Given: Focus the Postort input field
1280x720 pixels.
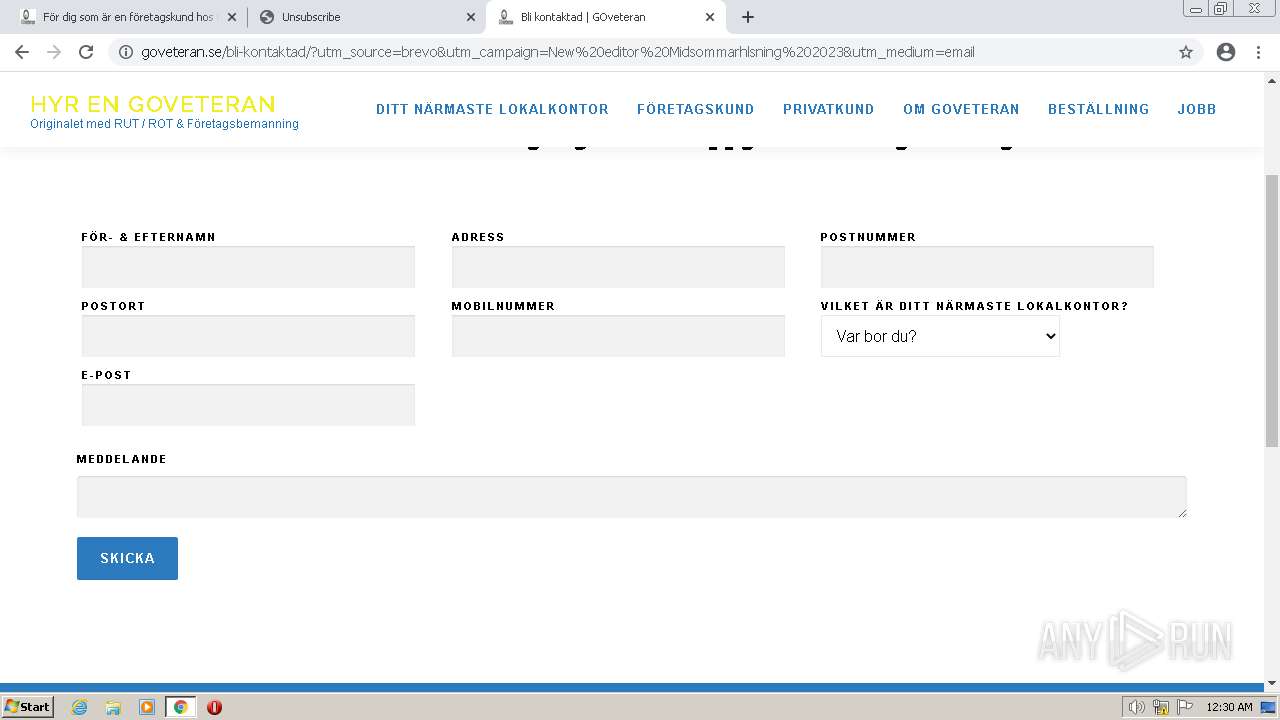Looking at the screenshot, I should coord(248,336).
